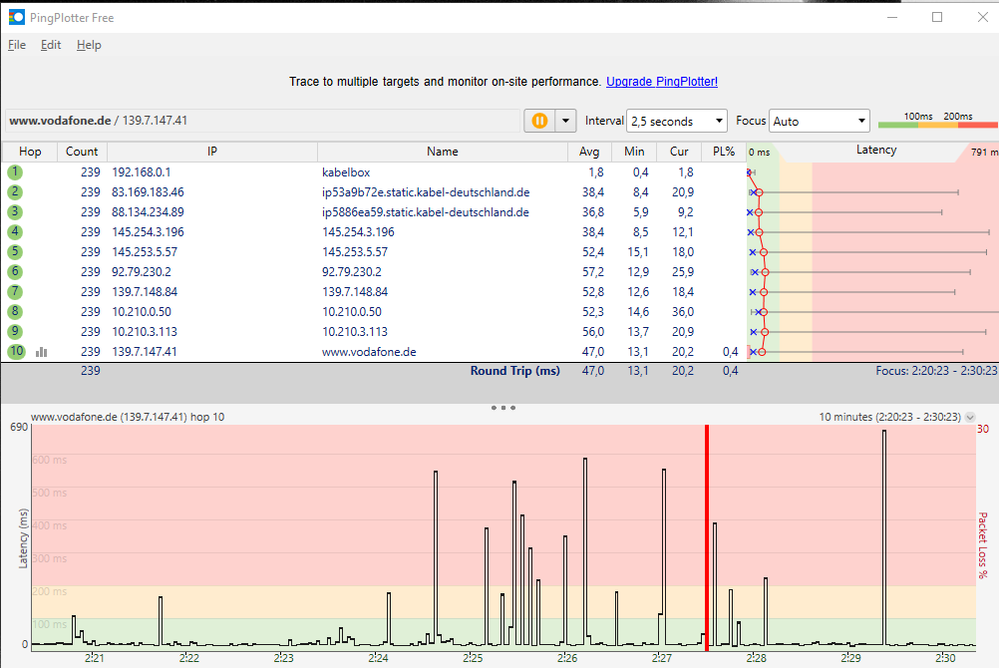Image resolution: width=999 pixels, height=668 pixels.
Task: Click the tall latency spike near 2:29
Action: (x=884, y=537)
